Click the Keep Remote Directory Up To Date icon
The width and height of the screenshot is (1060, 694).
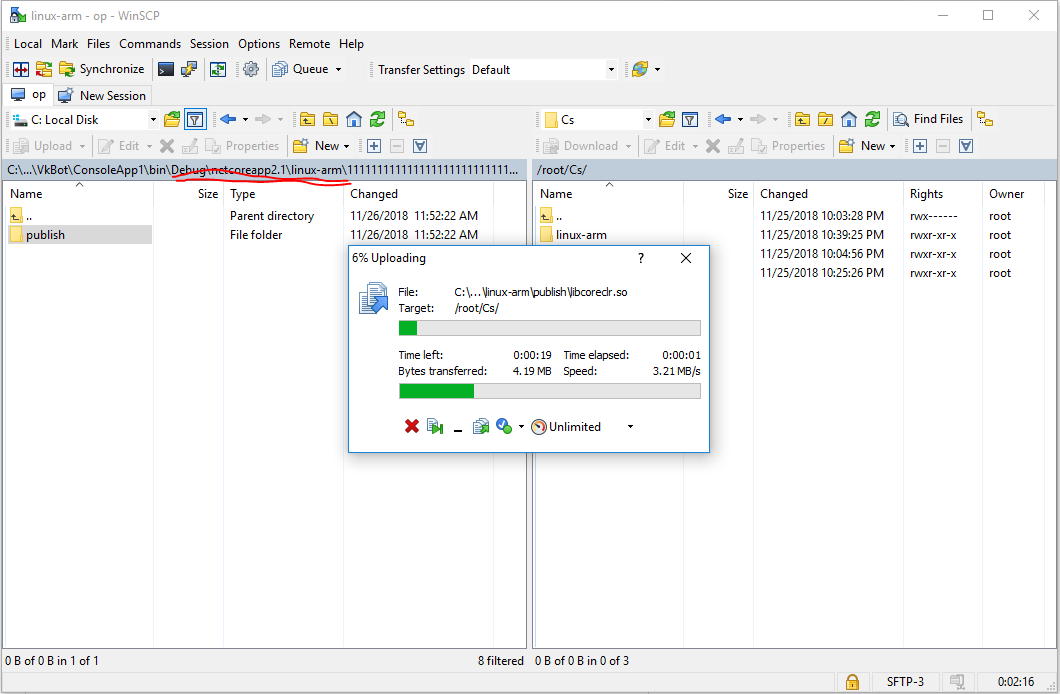tap(218, 69)
